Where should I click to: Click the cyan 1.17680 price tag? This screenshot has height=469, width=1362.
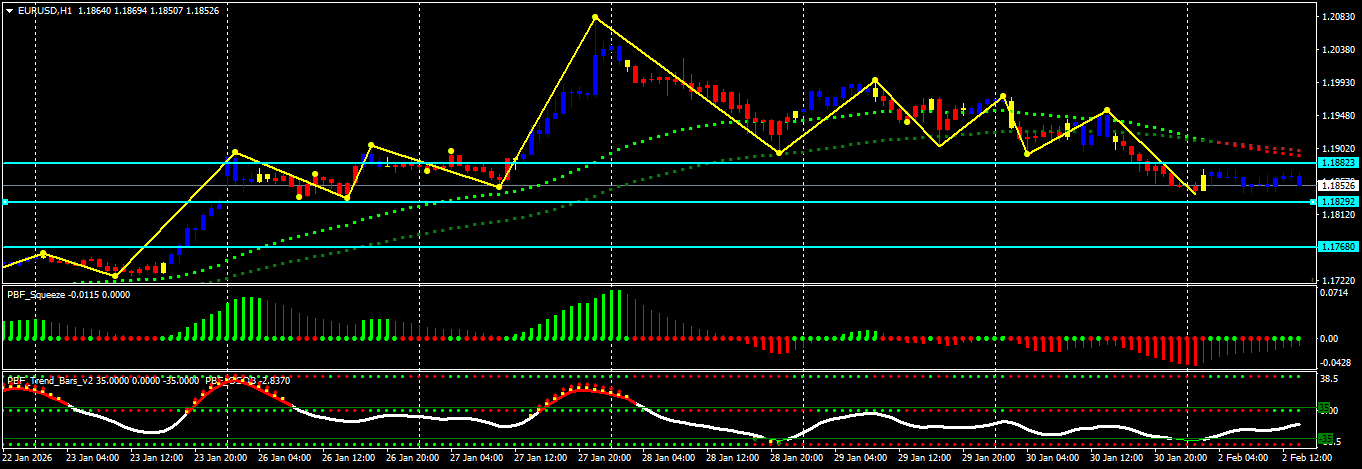[1337, 246]
